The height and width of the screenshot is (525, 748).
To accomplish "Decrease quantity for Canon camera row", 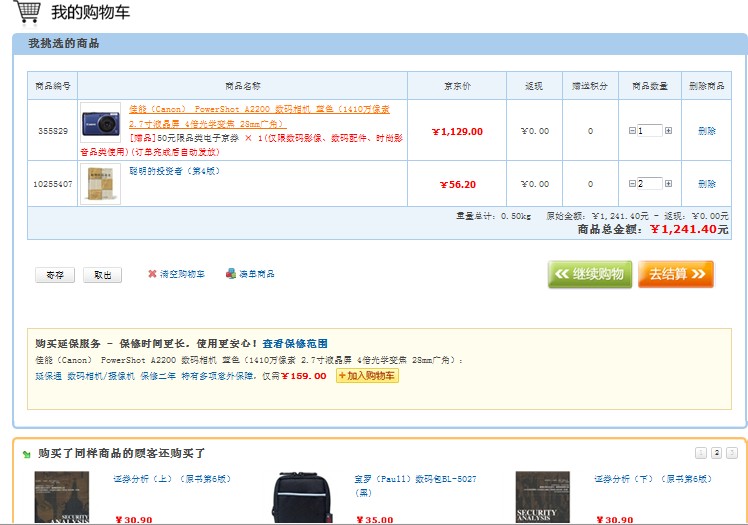I will click(x=632, y=131).
